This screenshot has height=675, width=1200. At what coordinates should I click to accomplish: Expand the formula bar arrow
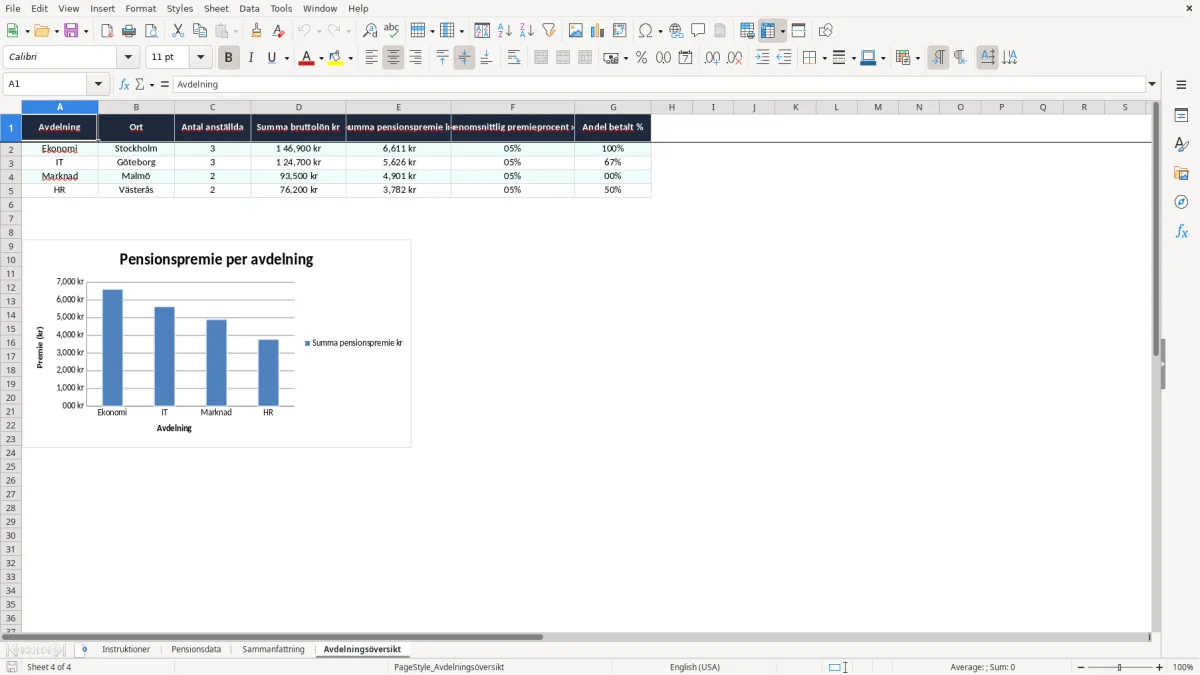pos(1152,84)
